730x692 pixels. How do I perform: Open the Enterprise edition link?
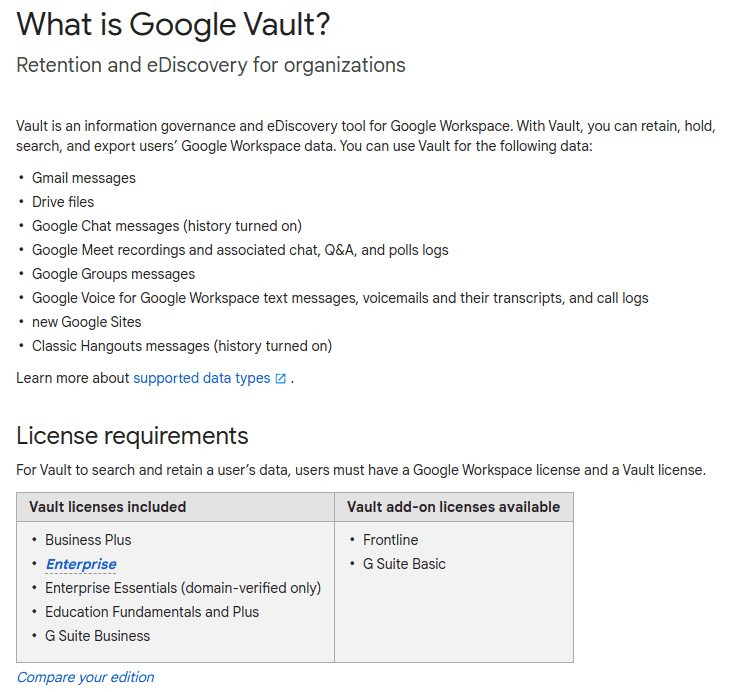81,564
